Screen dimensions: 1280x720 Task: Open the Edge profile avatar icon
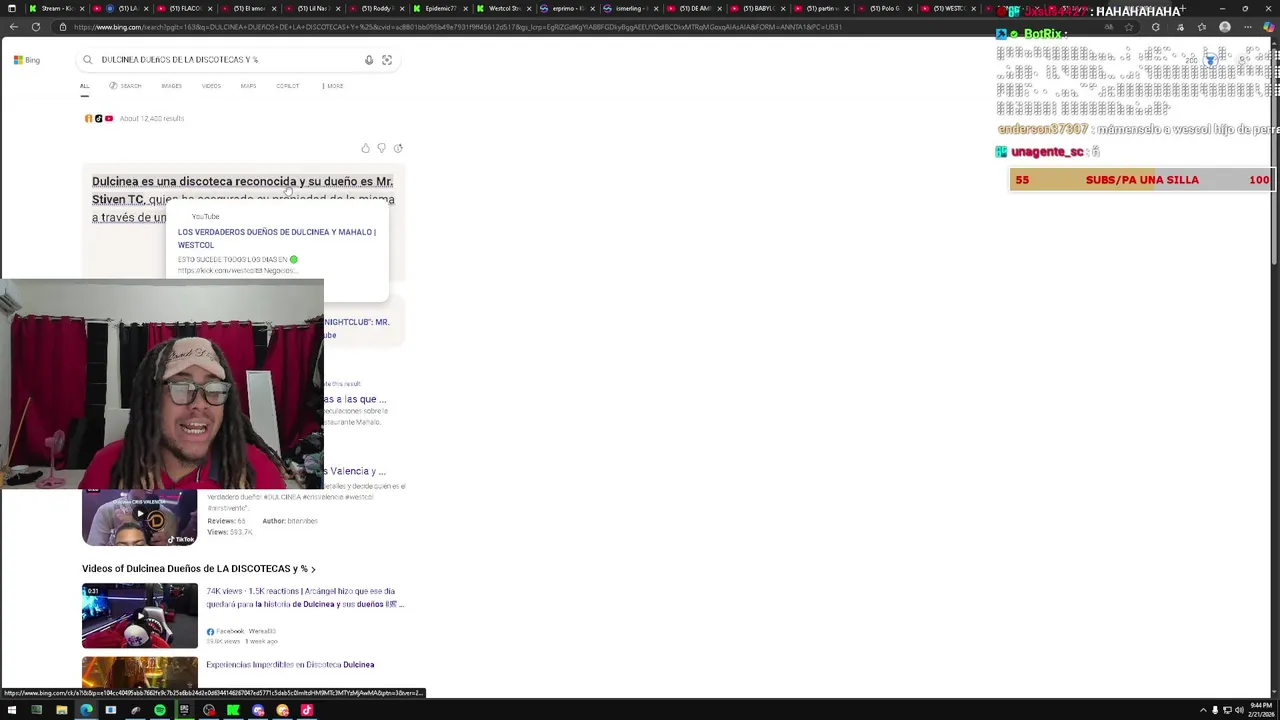coord(1225,27)
